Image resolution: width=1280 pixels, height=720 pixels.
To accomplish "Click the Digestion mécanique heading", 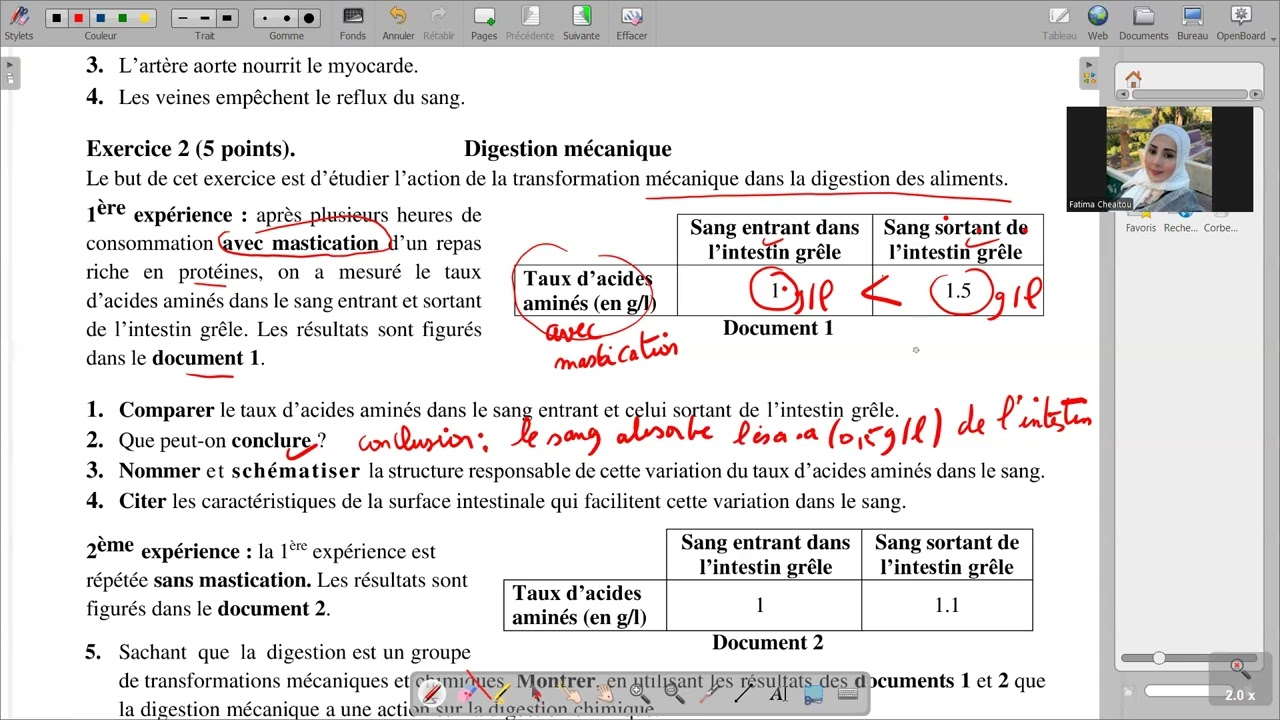I will point(567,149).
